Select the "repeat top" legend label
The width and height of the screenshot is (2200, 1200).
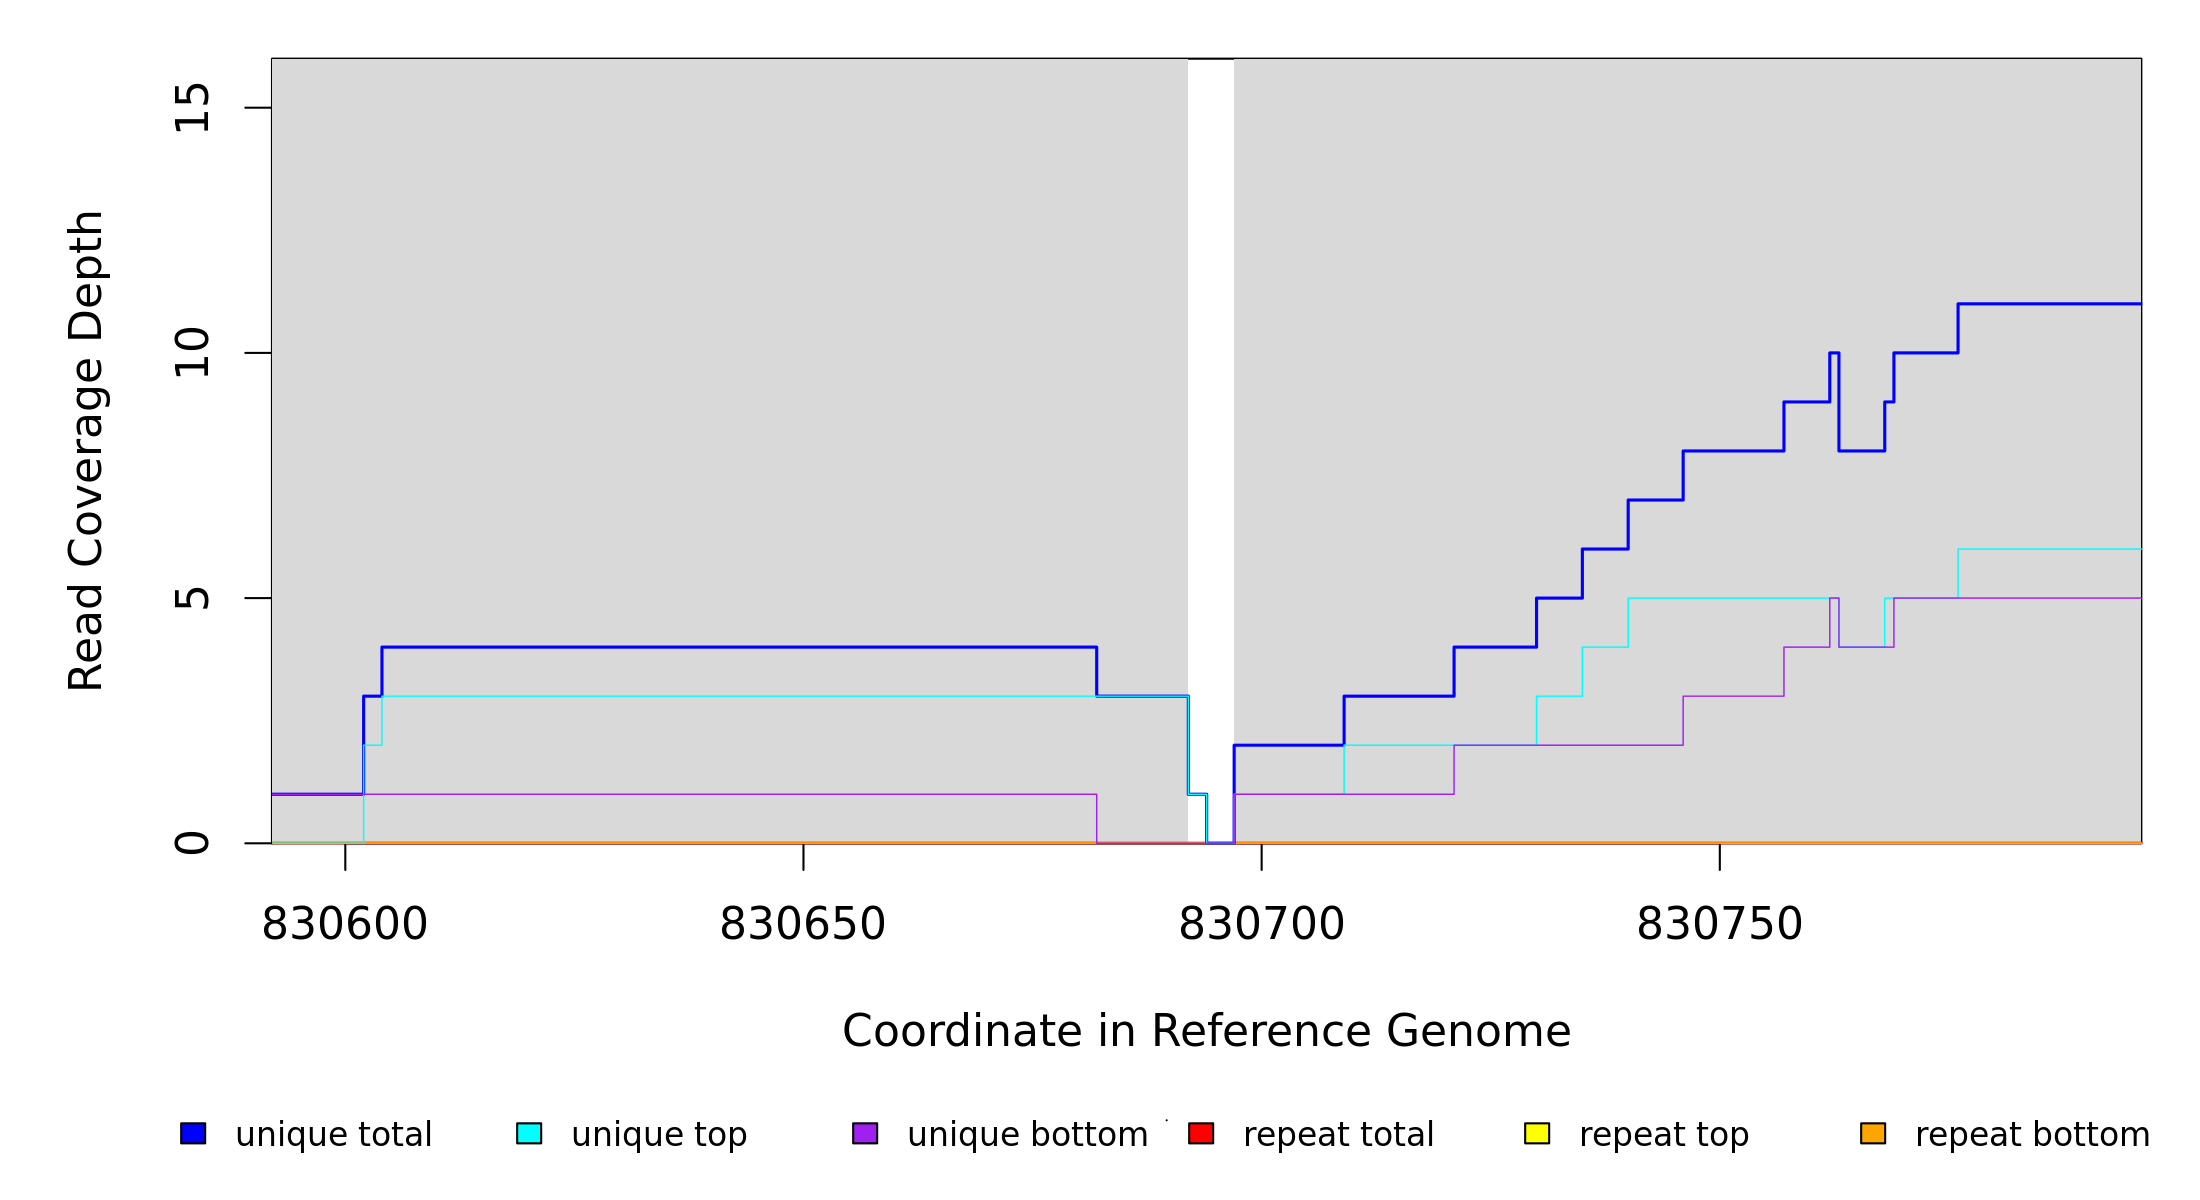coord(1664,1135)
